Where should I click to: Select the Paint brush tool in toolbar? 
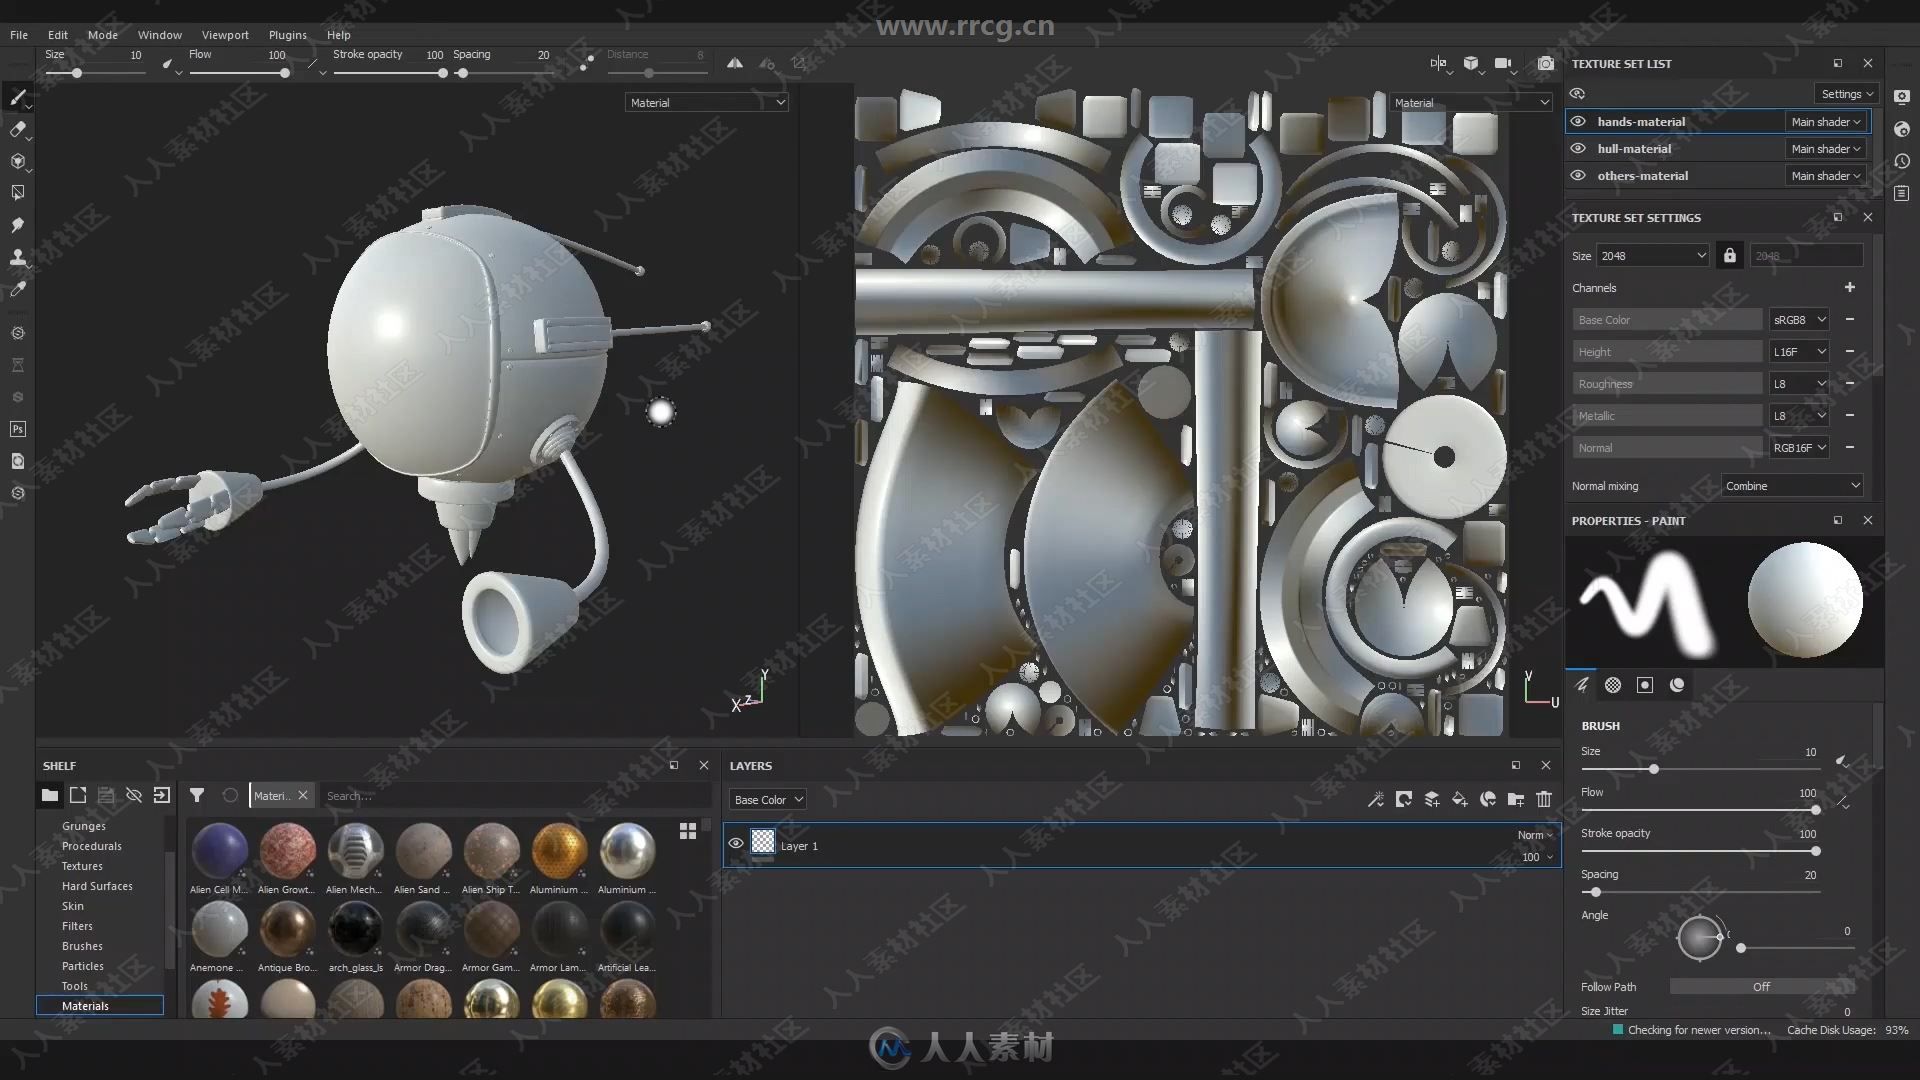[16, 98]
